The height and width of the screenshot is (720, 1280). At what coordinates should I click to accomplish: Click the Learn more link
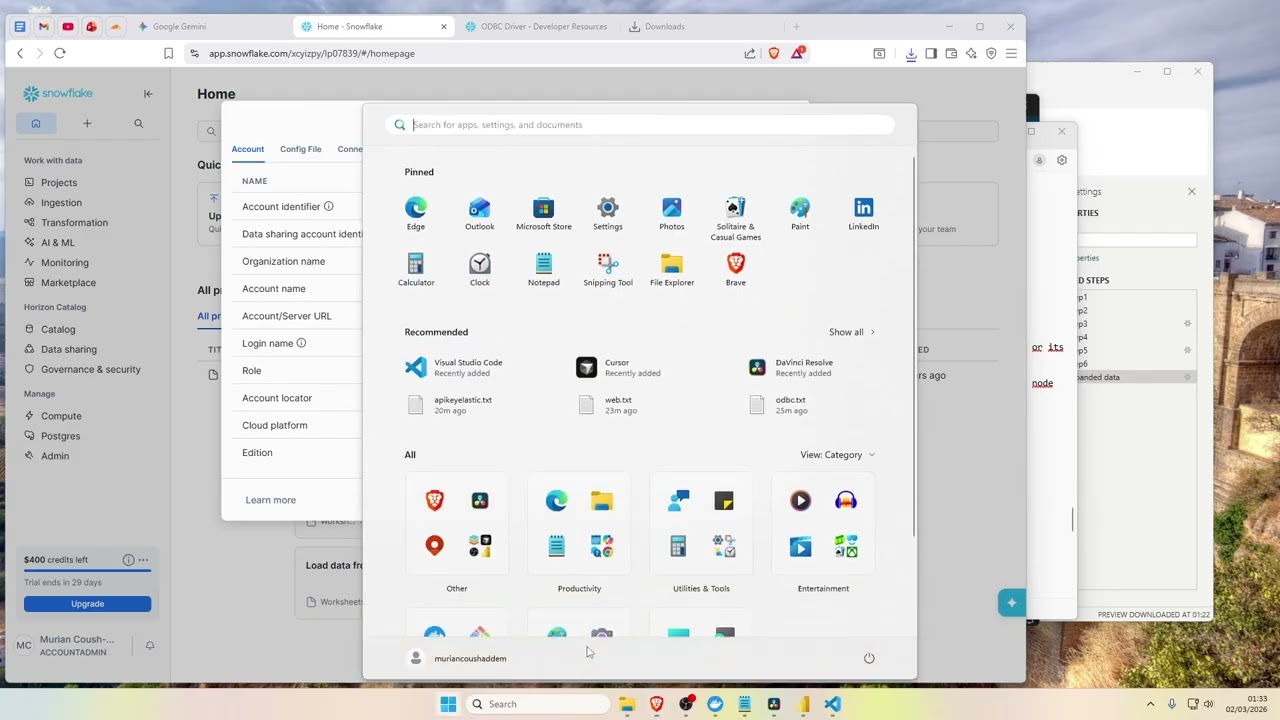tap(271, 500)
